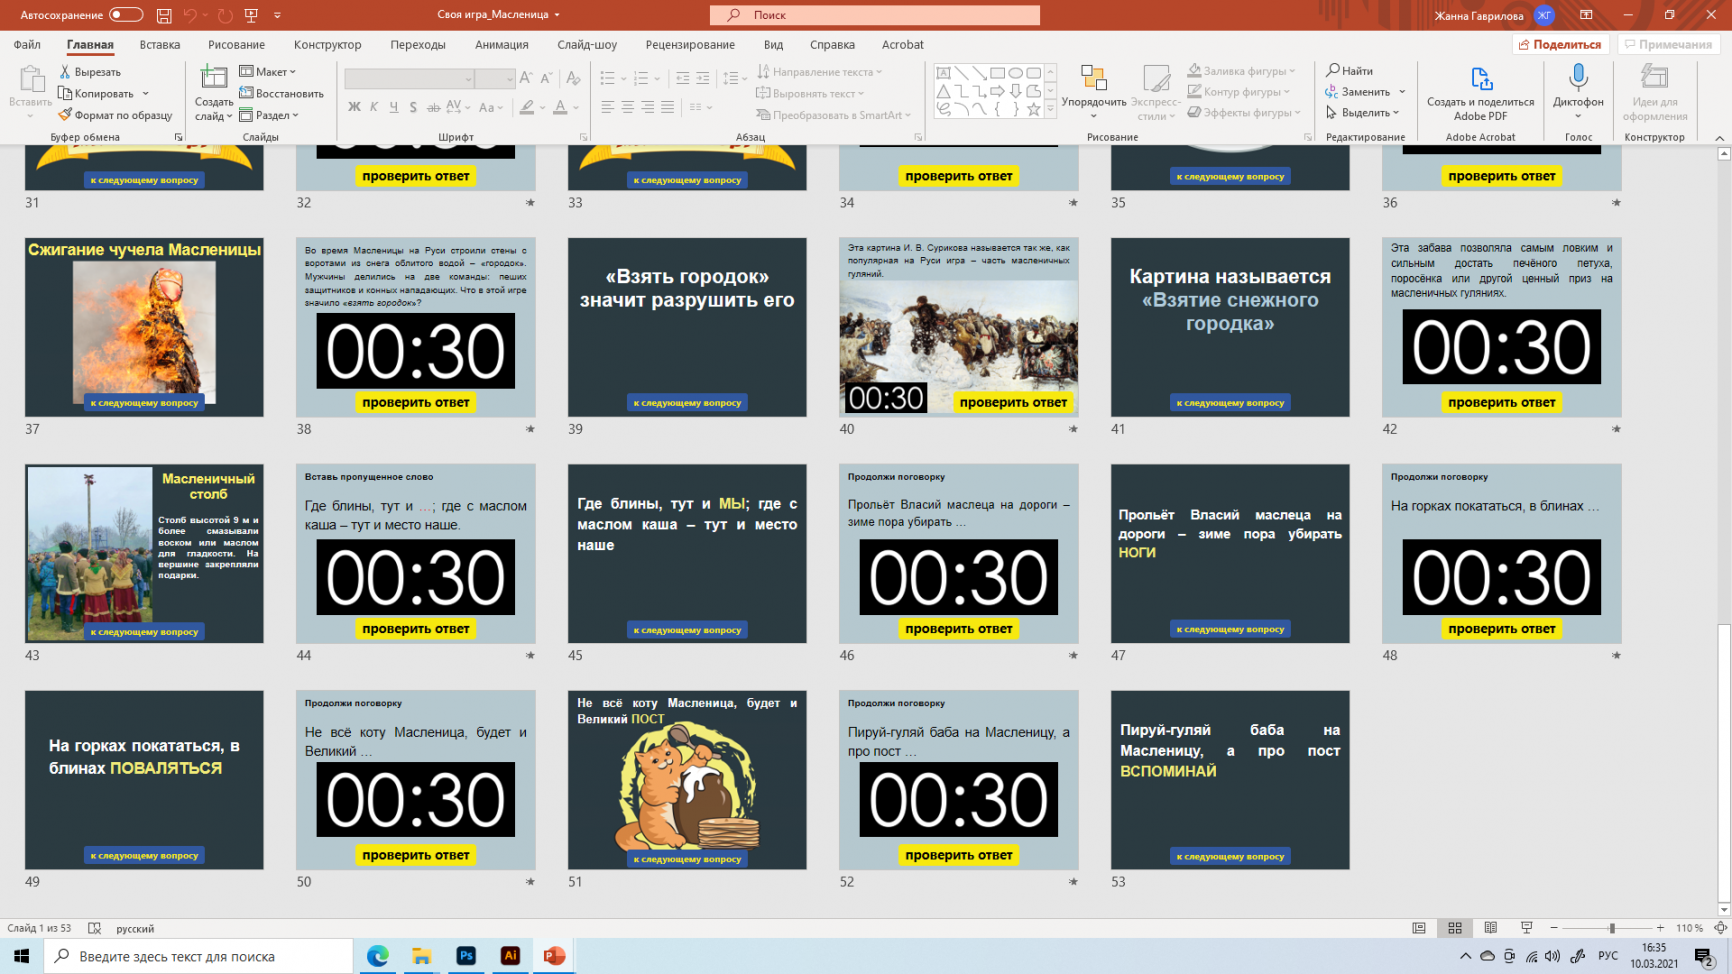Toggle Slide Sorter view in the status bar

1455,928
